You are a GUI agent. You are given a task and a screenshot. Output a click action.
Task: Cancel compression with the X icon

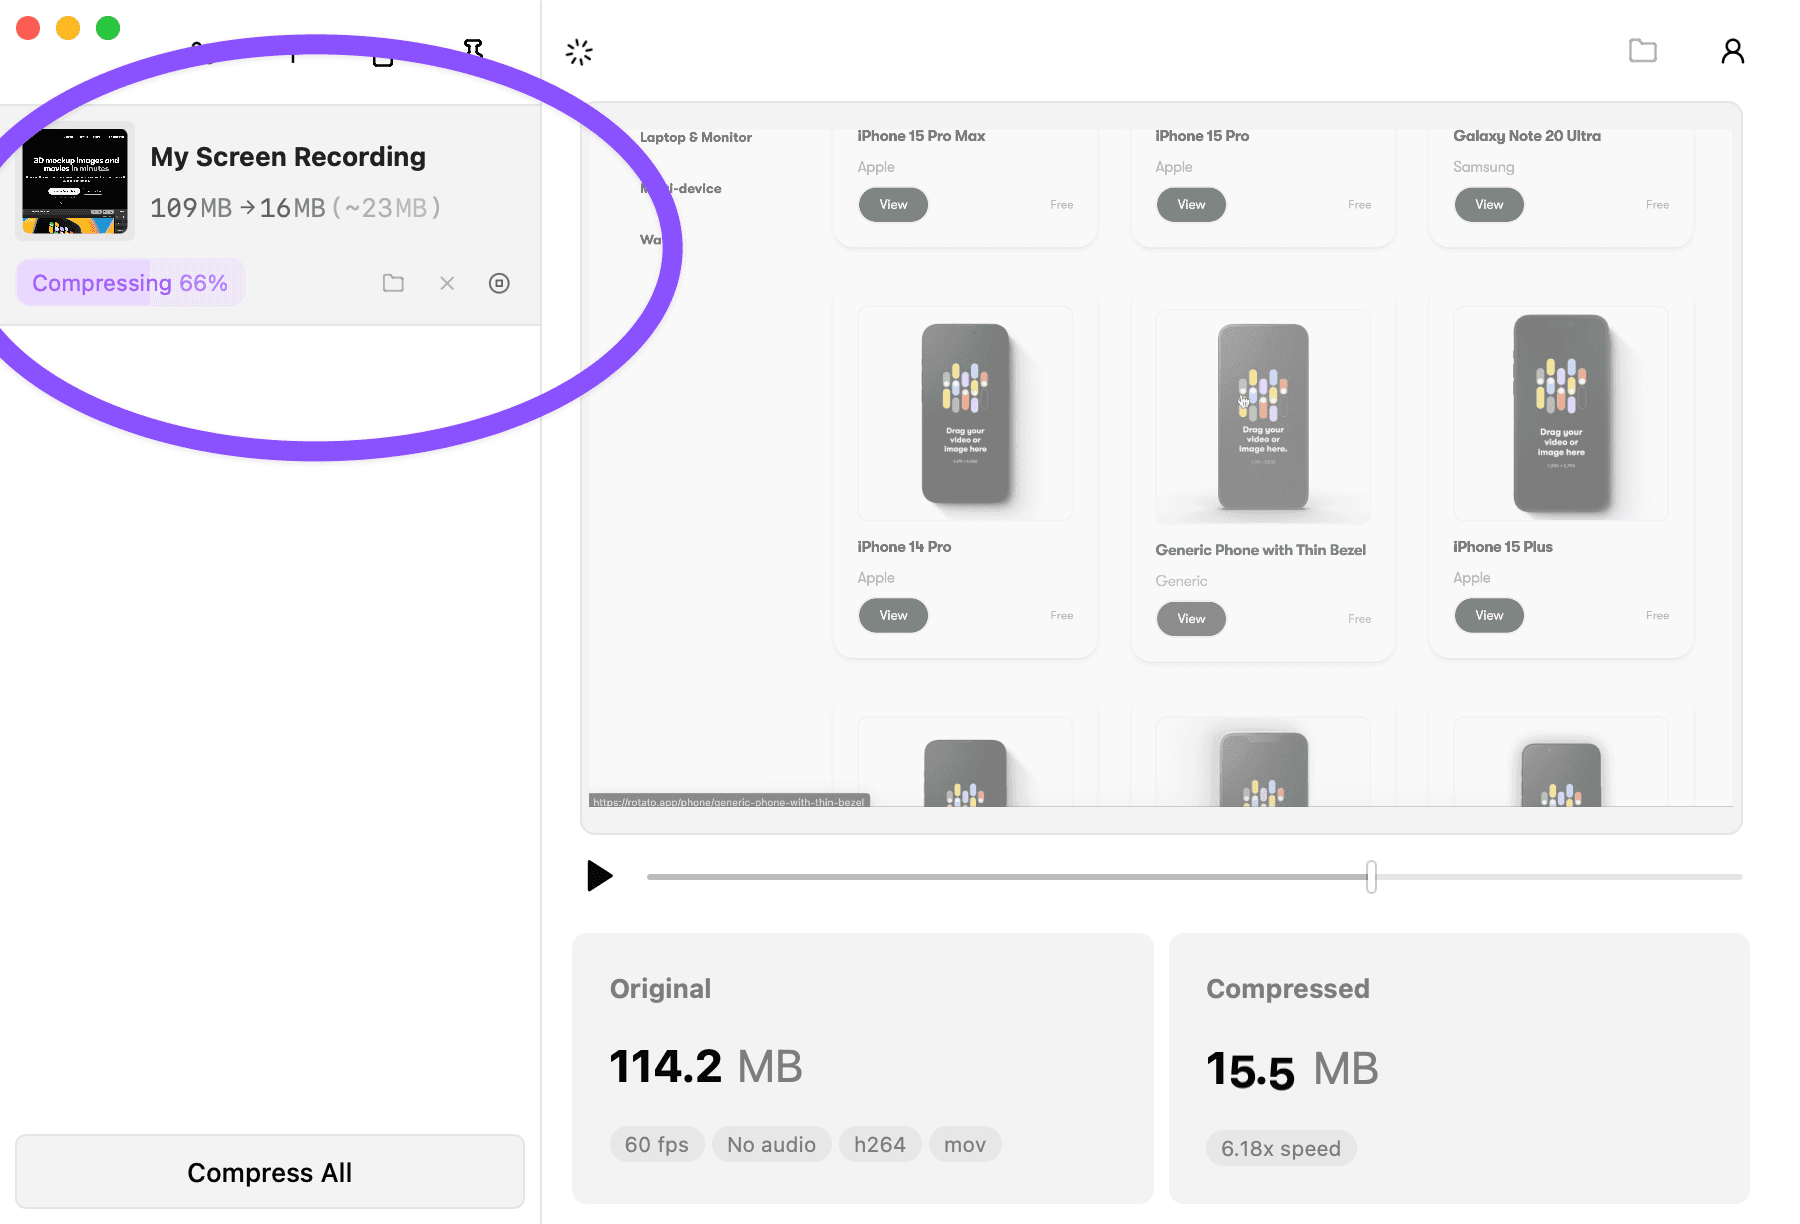click(447, 283)
